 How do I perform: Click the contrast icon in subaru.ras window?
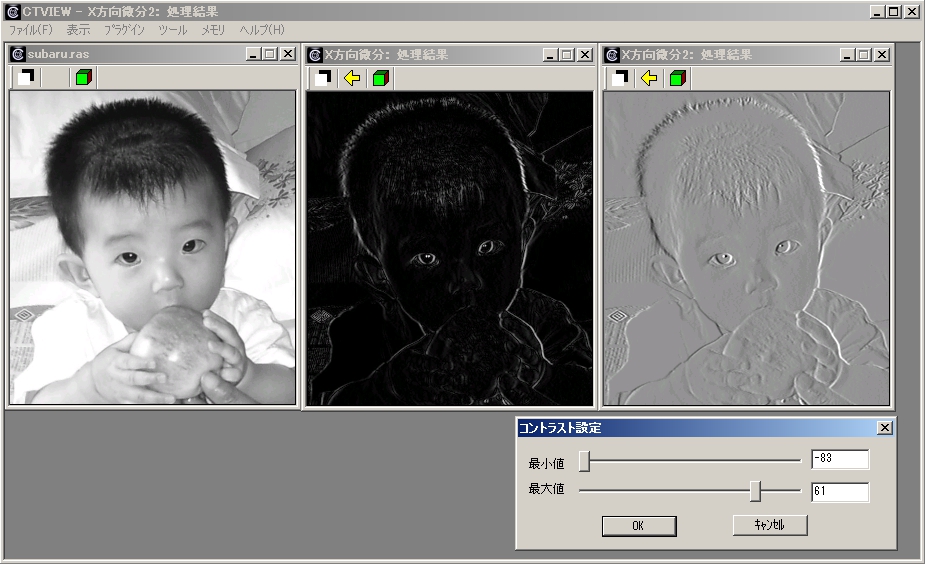(26, 78)
